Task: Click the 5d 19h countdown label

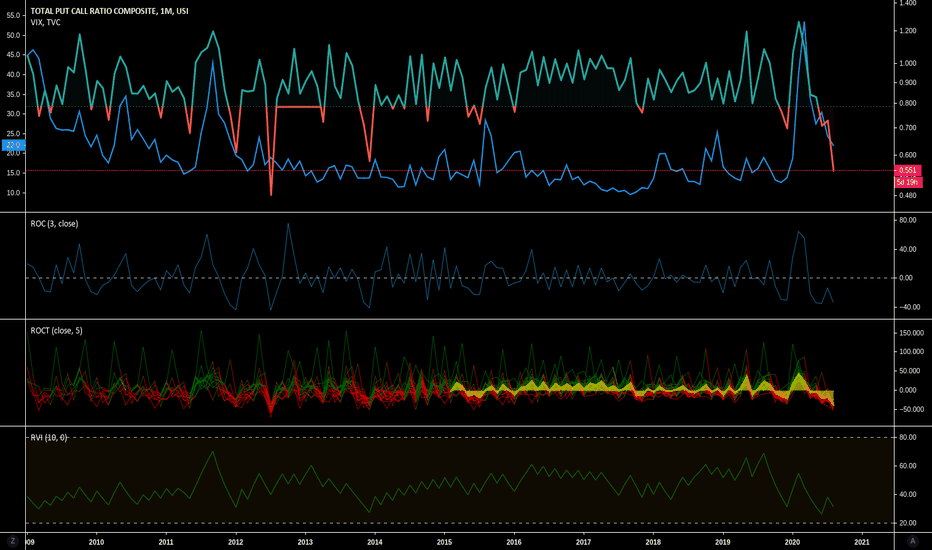Action: coord(908,182)
